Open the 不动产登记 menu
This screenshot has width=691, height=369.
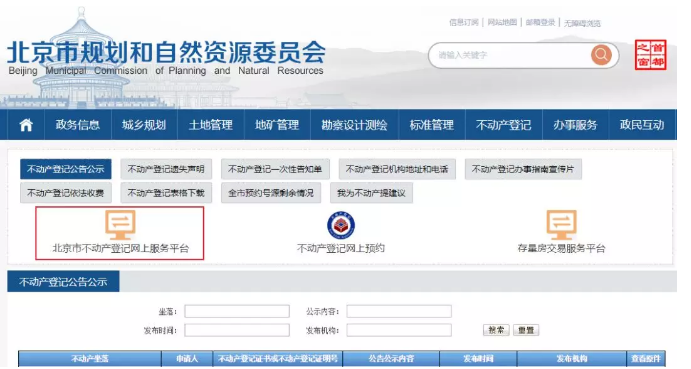[x=504, y=125]
